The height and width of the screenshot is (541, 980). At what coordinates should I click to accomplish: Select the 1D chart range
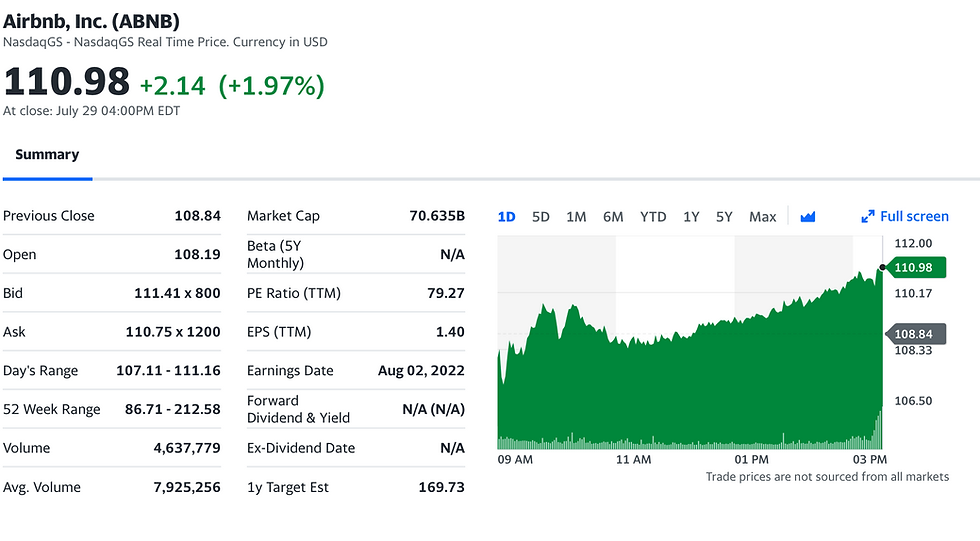click(507, 217)
